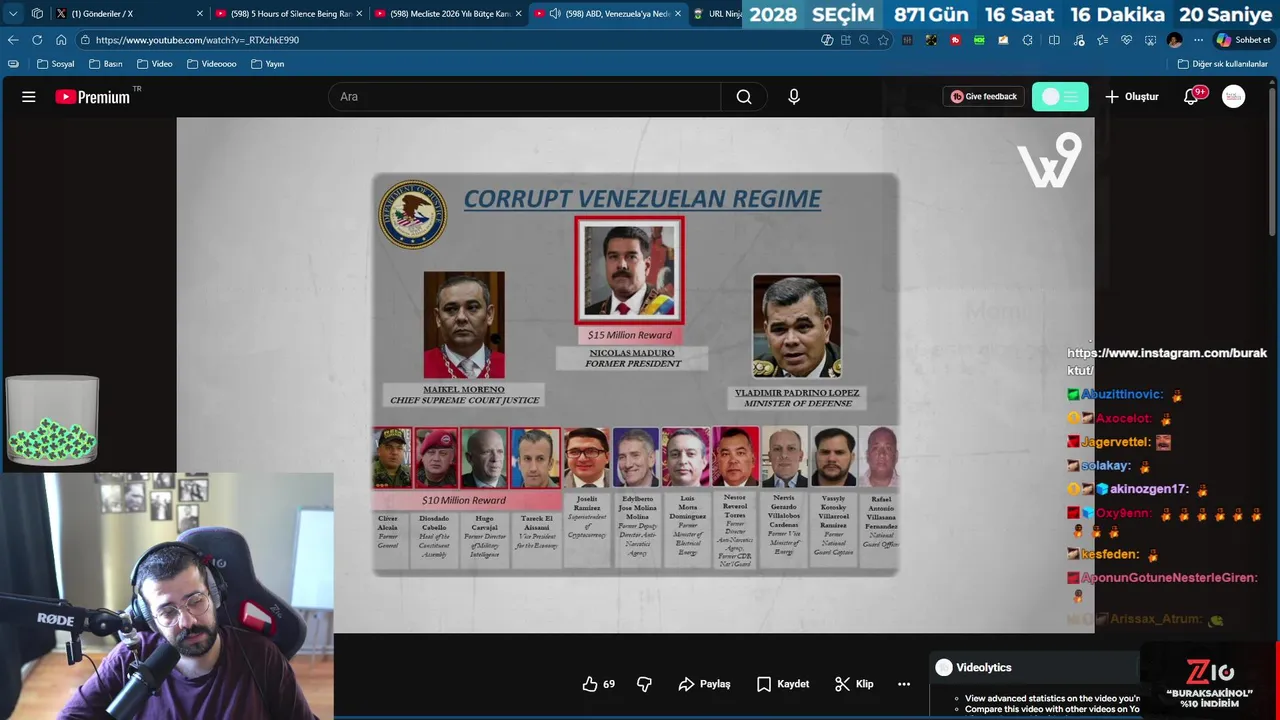The width and height of the screenshot is (1280, 720).
Task: Like the video with thumbs up
Action: click(590, 684)
